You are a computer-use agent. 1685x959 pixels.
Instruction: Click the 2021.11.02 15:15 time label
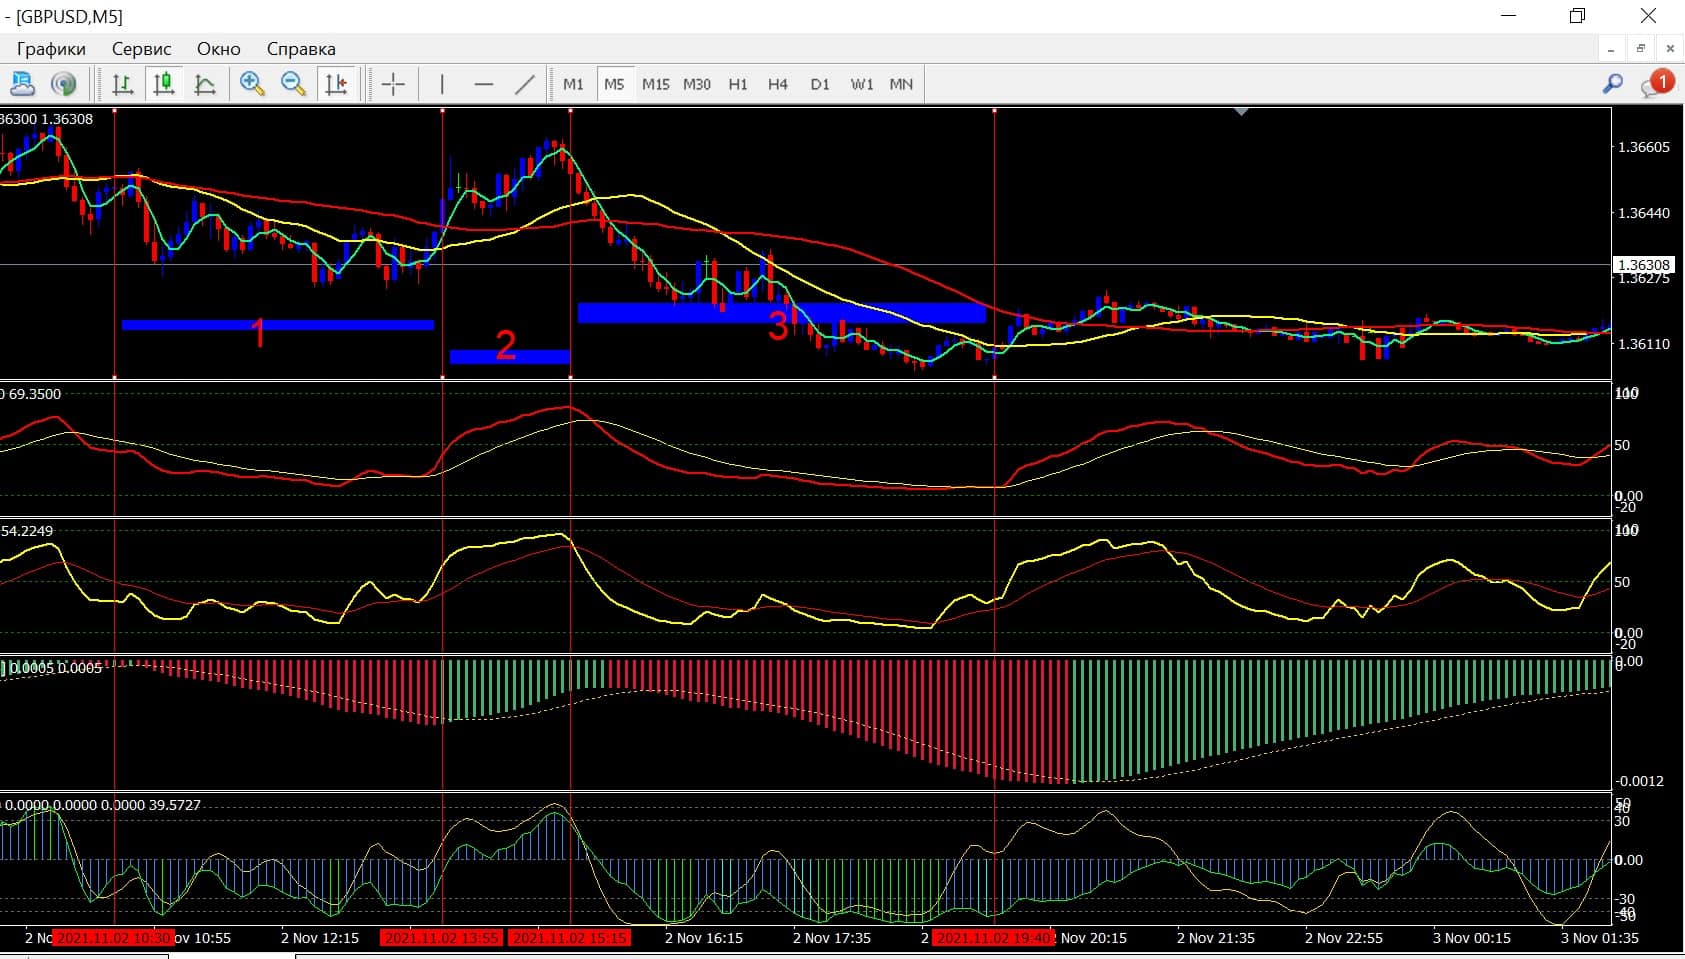(x=570, y=938)
